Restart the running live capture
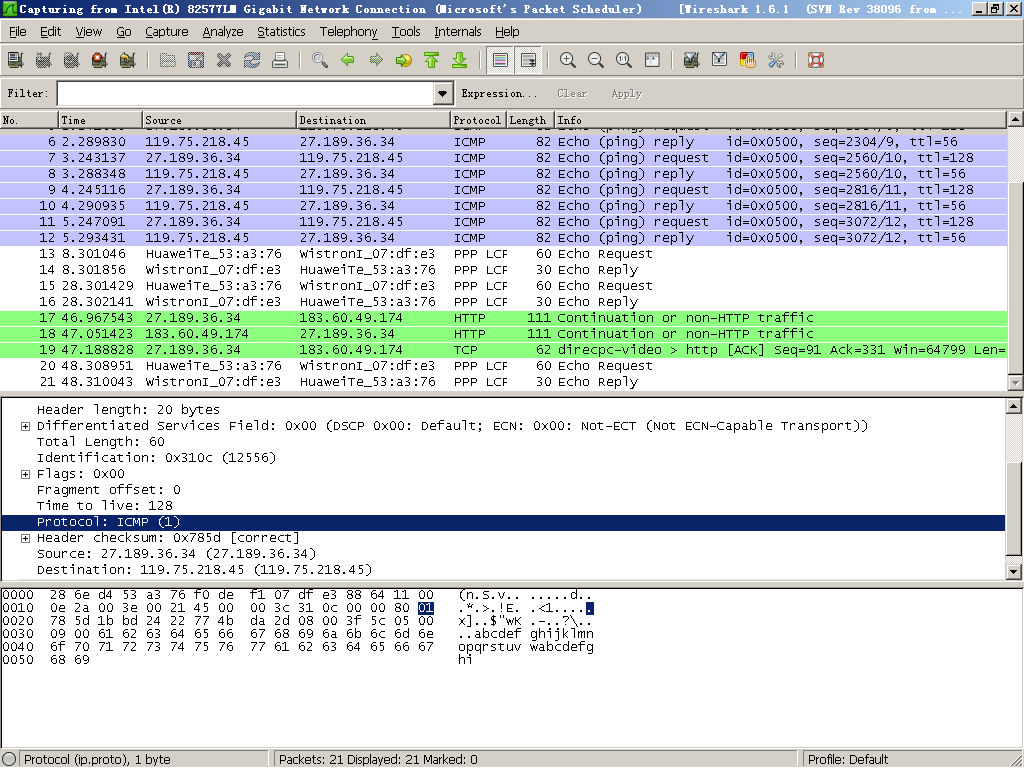Image resolution: width=1024 pixels, height=768 pixels. coord(127,60)
